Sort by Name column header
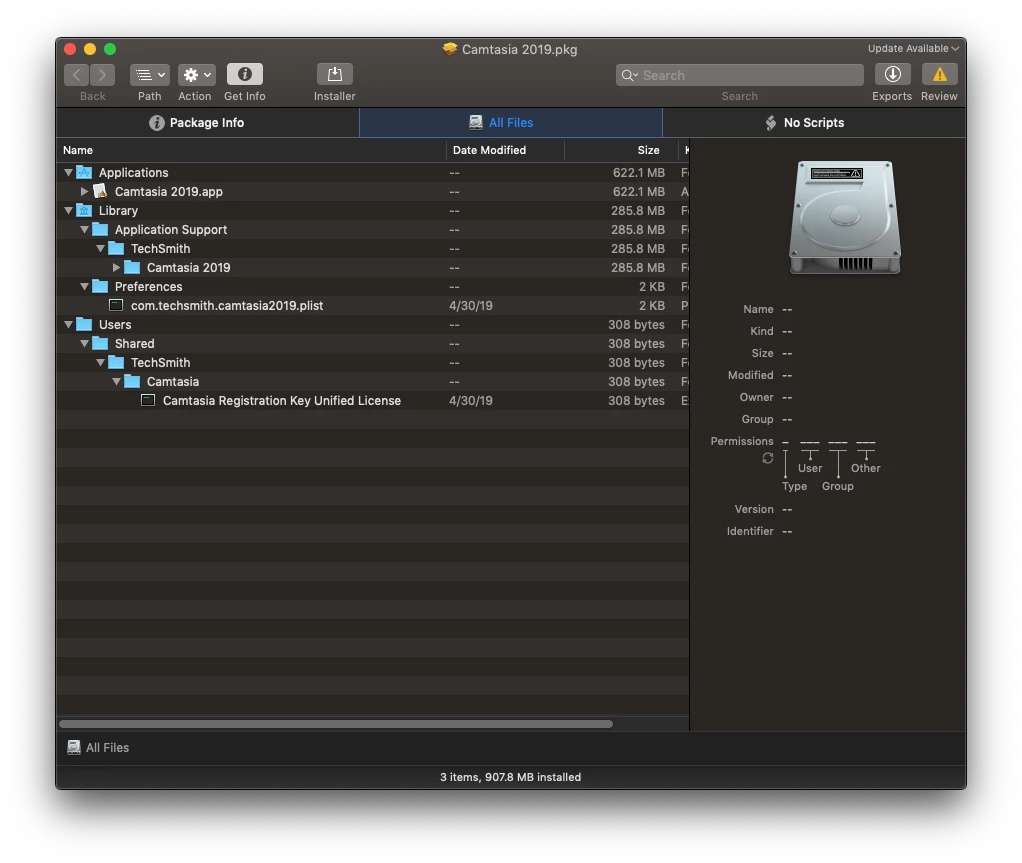The image size is (1022, 863). (251, 150)
